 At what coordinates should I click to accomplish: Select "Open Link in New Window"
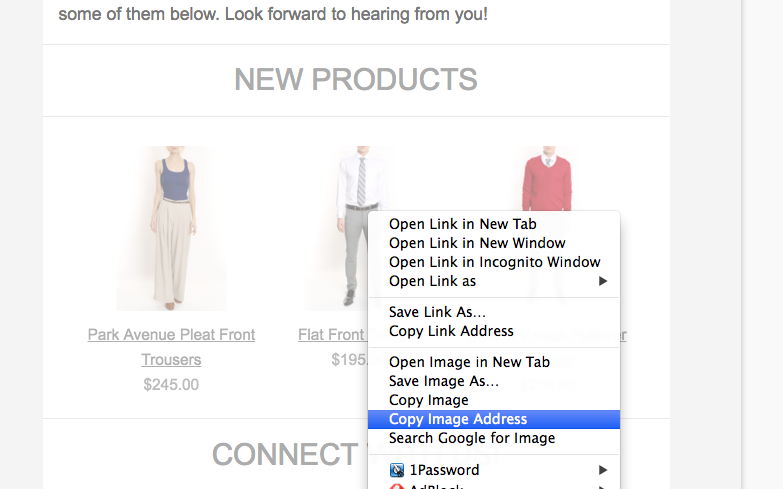coord(477,244)
